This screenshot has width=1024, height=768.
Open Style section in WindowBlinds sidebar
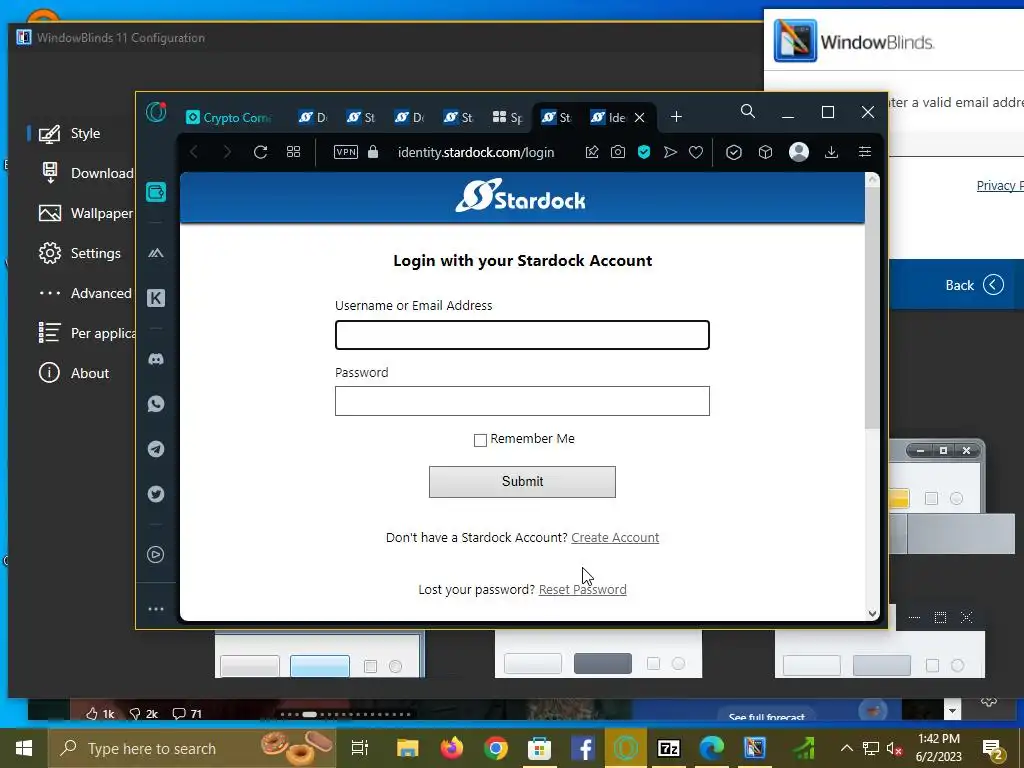tap(69, 133)
